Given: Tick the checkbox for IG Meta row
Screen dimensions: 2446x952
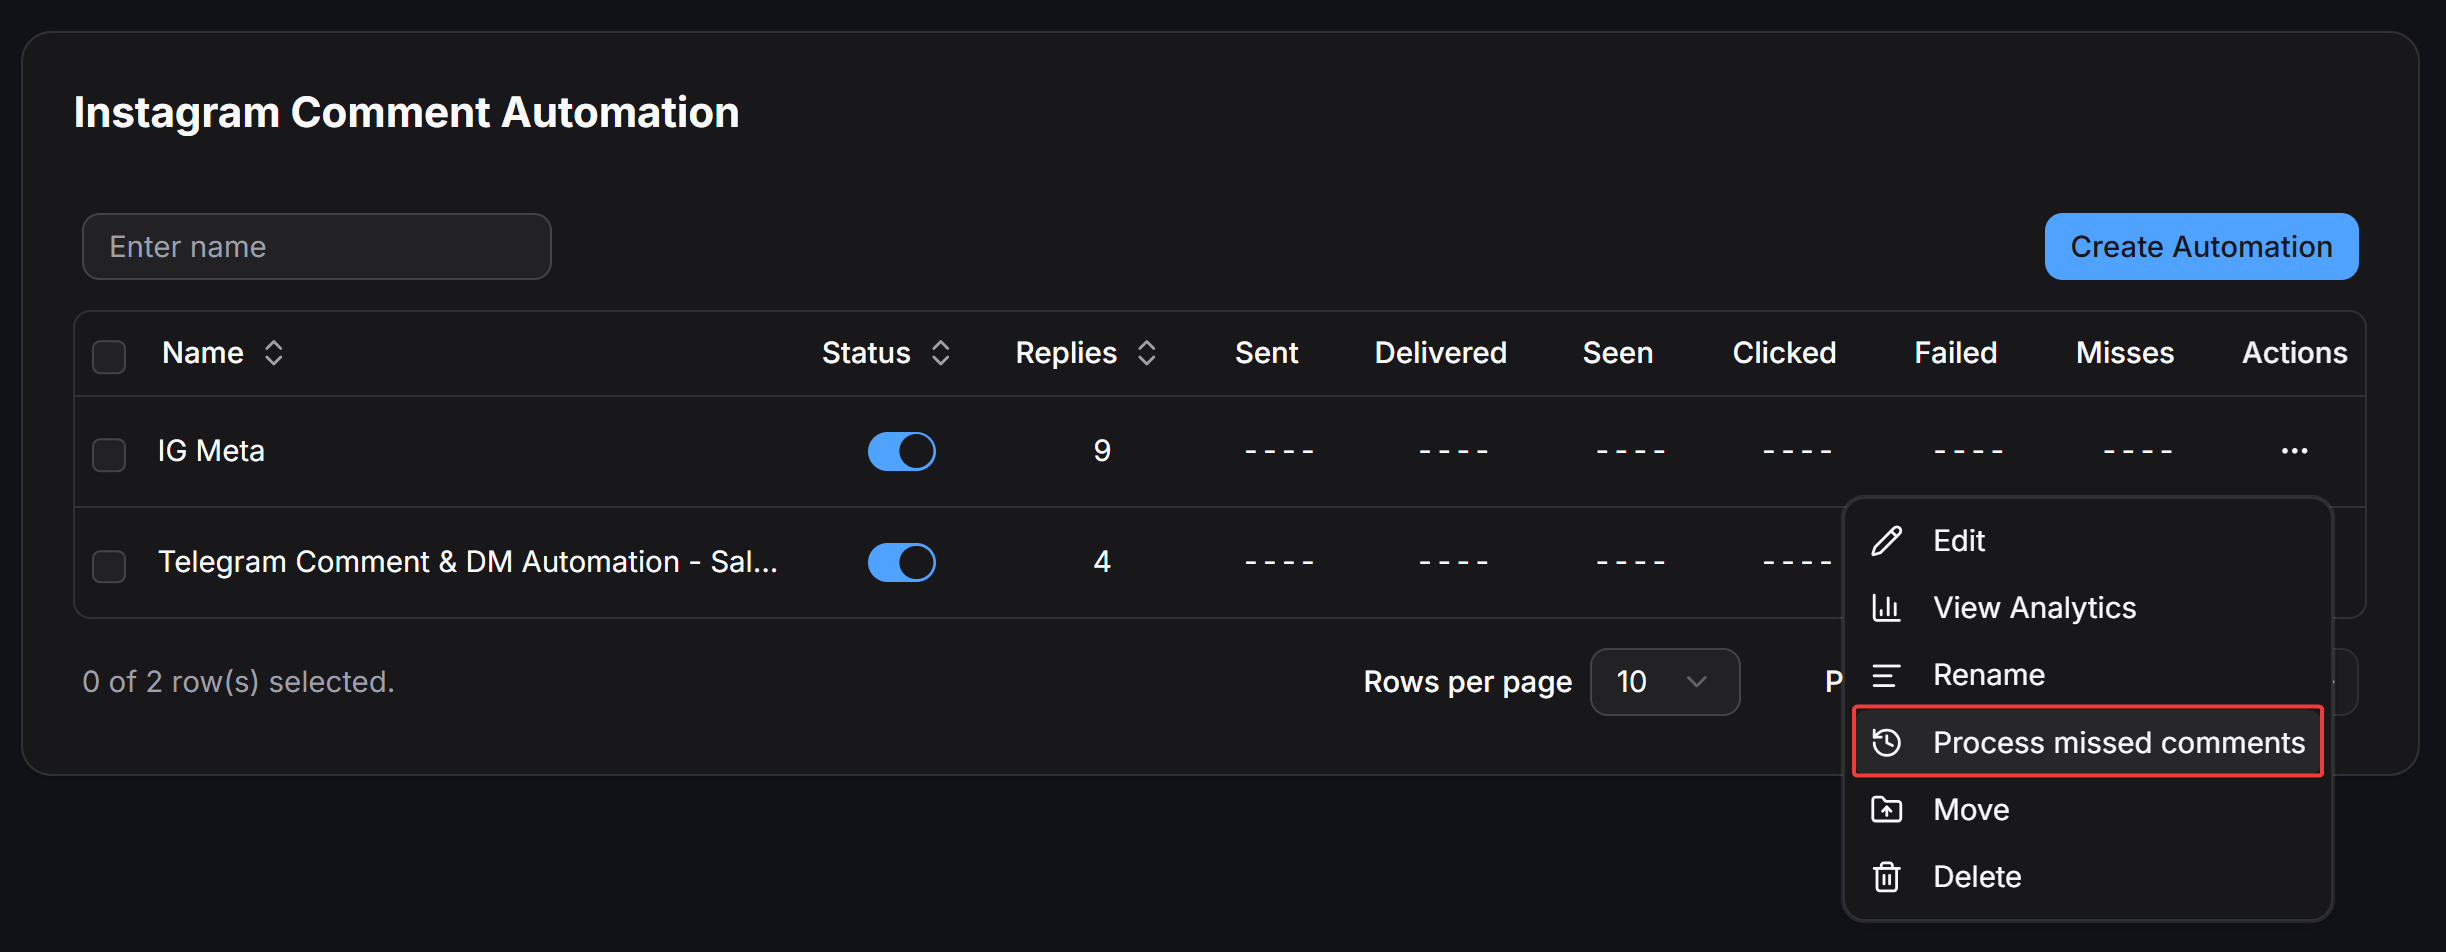Looking at the screenshot, I should click(109, 454).
